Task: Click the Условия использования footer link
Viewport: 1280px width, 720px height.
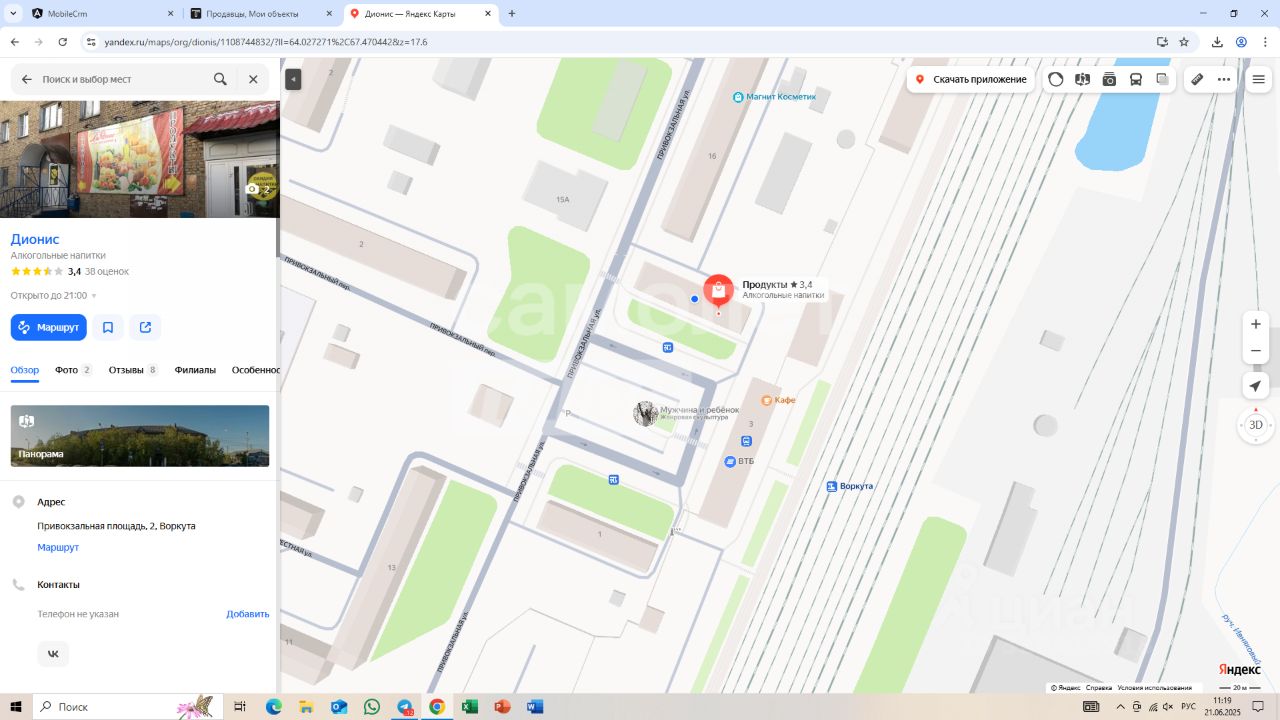Action: tap(1155, 688)
